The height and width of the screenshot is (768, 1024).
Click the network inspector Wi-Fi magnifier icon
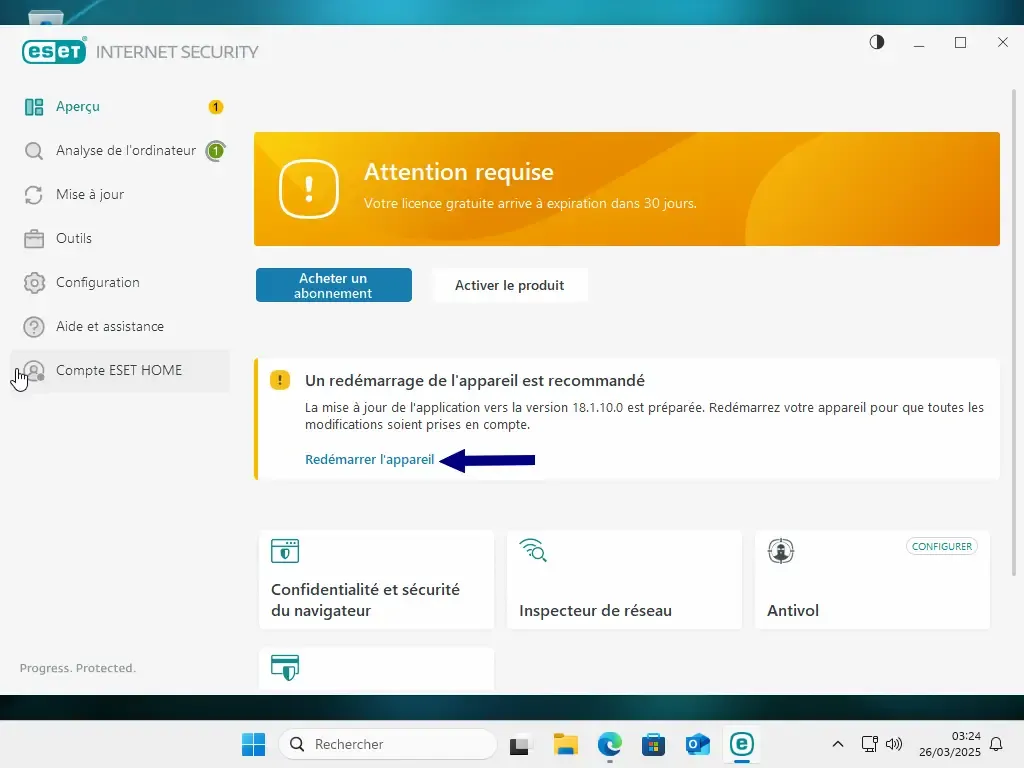click(x=533, y=551)
